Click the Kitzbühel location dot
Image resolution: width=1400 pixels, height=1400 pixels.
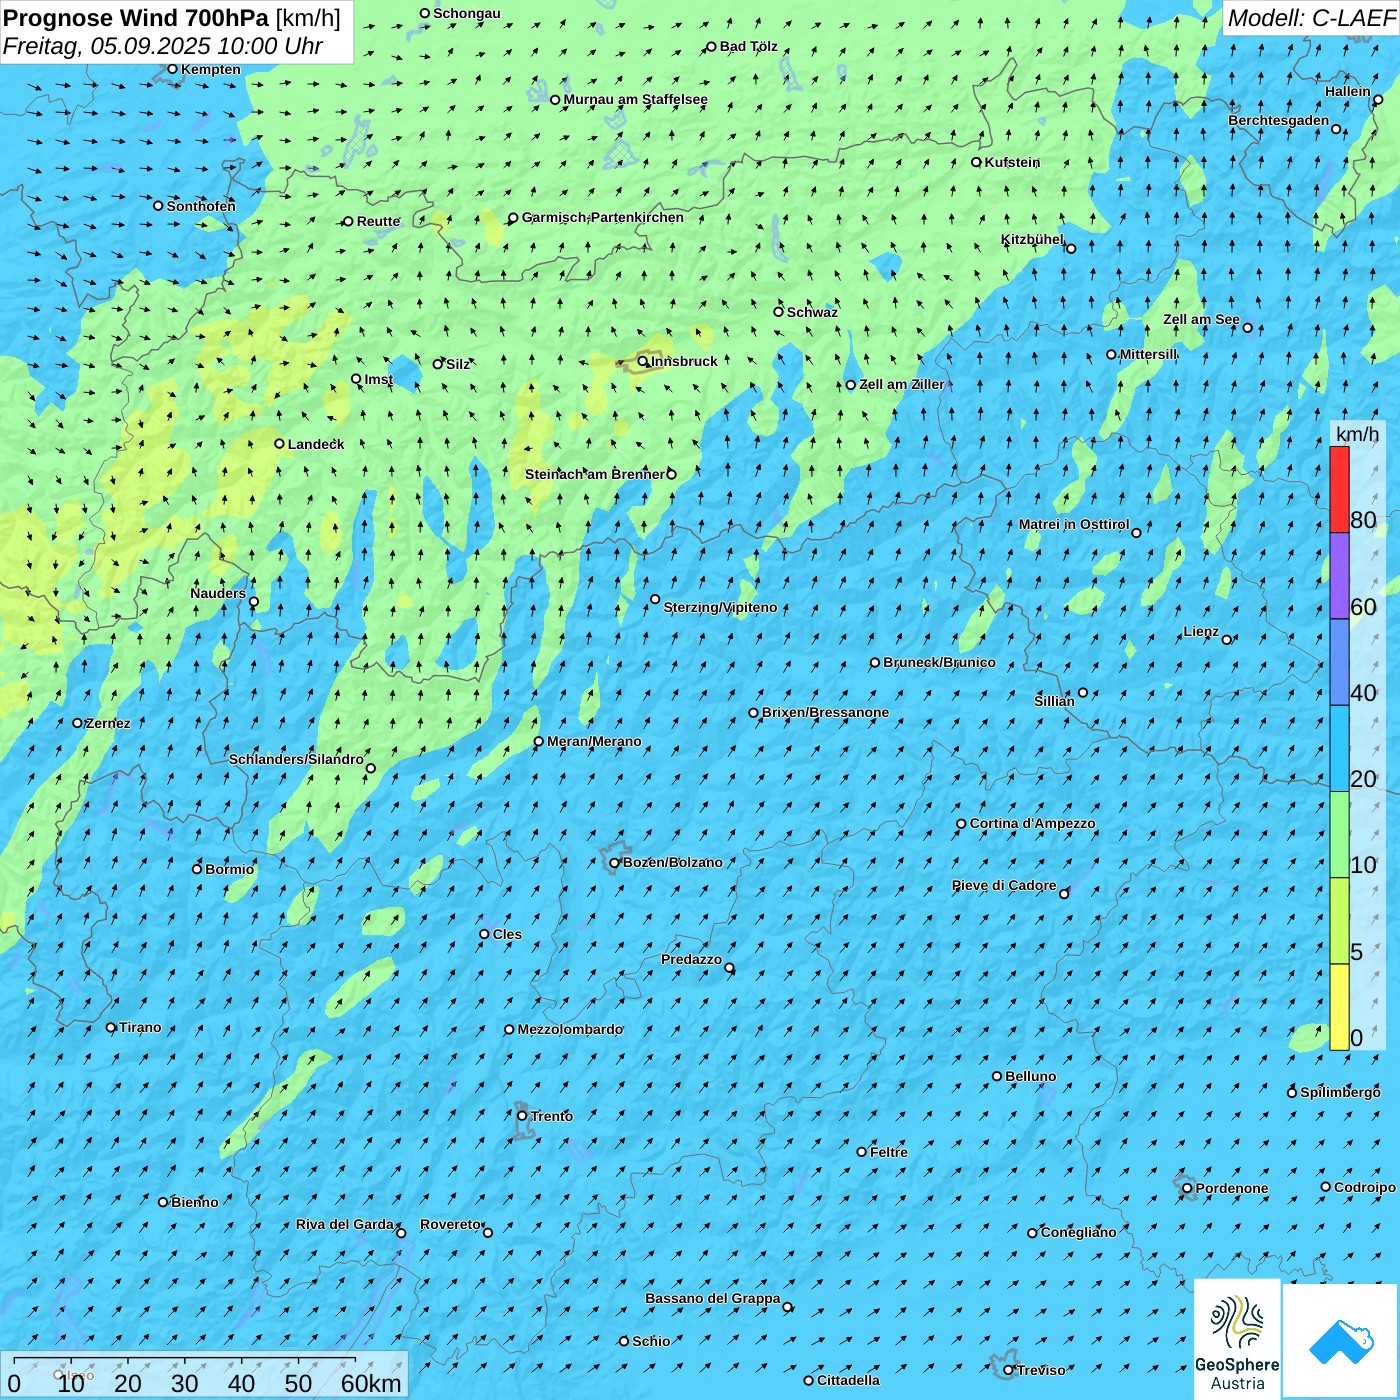tap(1071, 248)
